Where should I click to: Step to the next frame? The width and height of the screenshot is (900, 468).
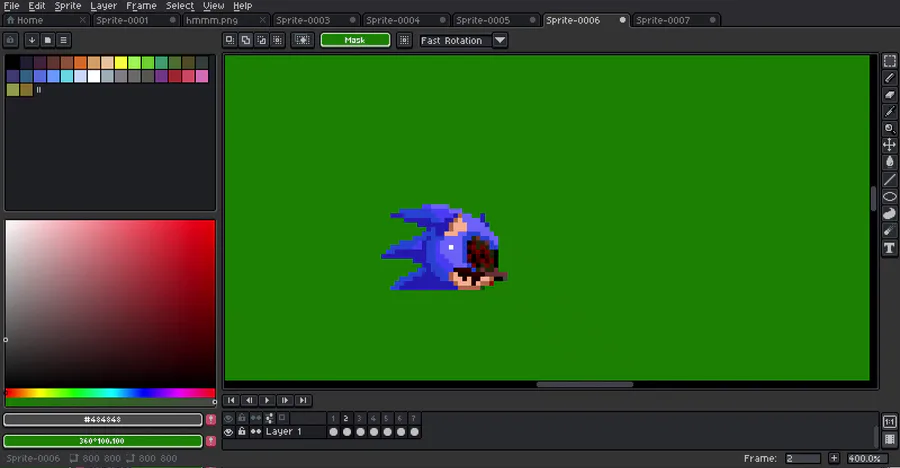(285, 400)
